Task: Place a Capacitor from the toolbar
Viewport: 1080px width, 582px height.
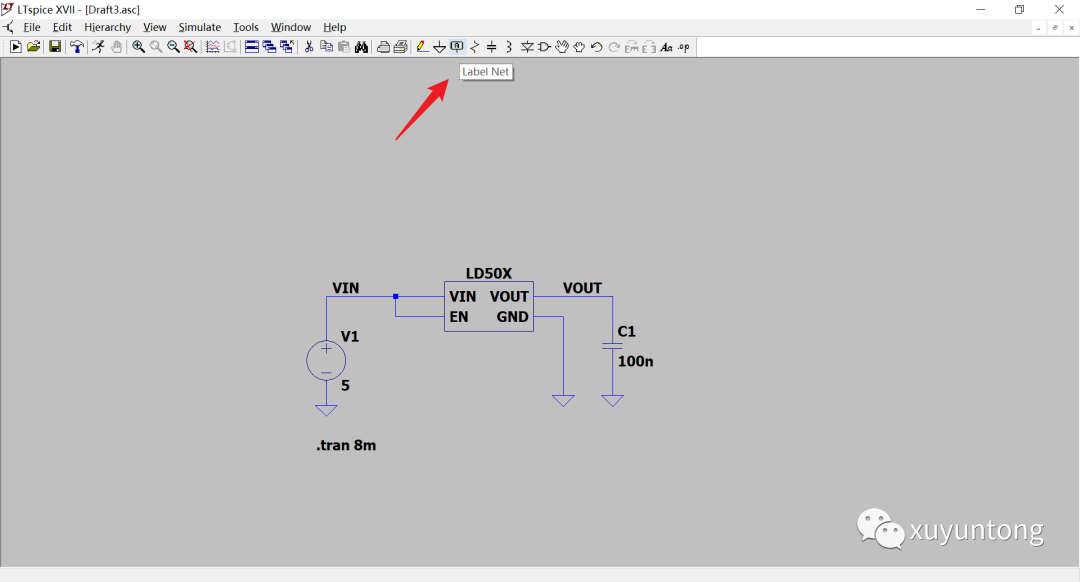Action: tap(492, 47)
